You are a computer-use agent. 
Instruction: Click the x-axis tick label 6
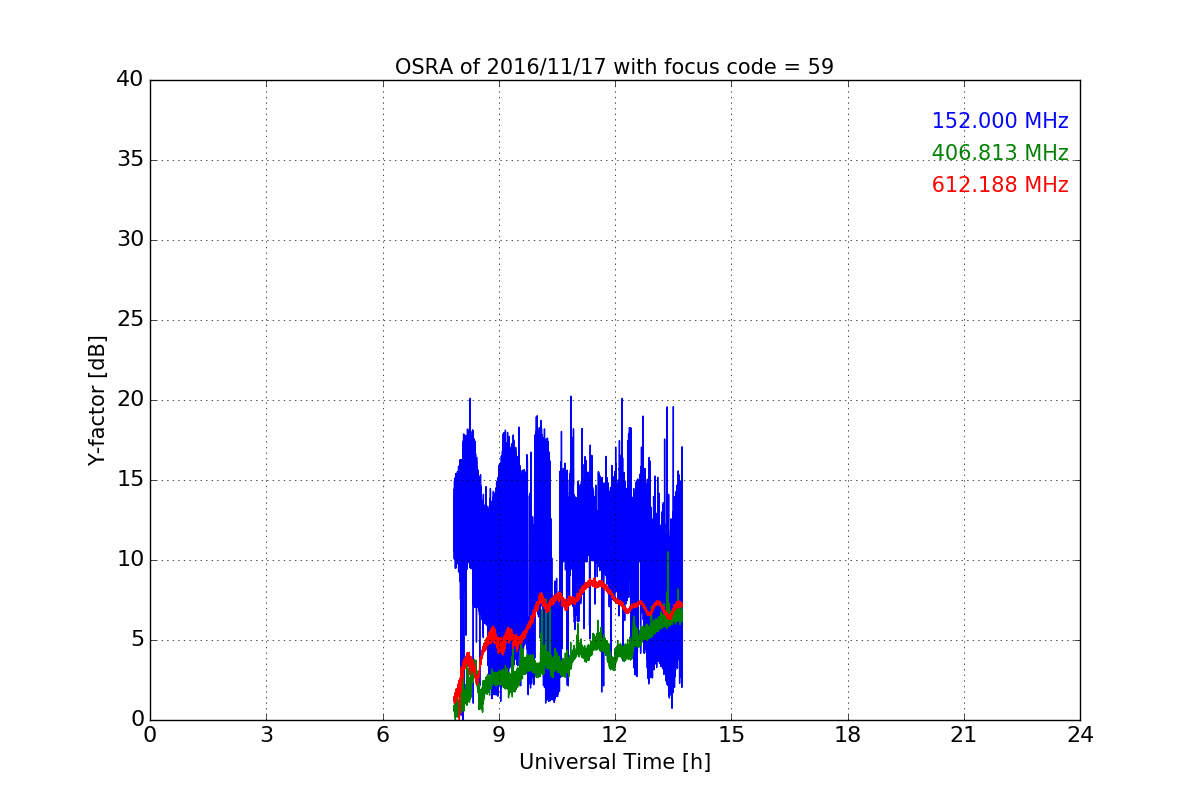click(x=383, y=735)
